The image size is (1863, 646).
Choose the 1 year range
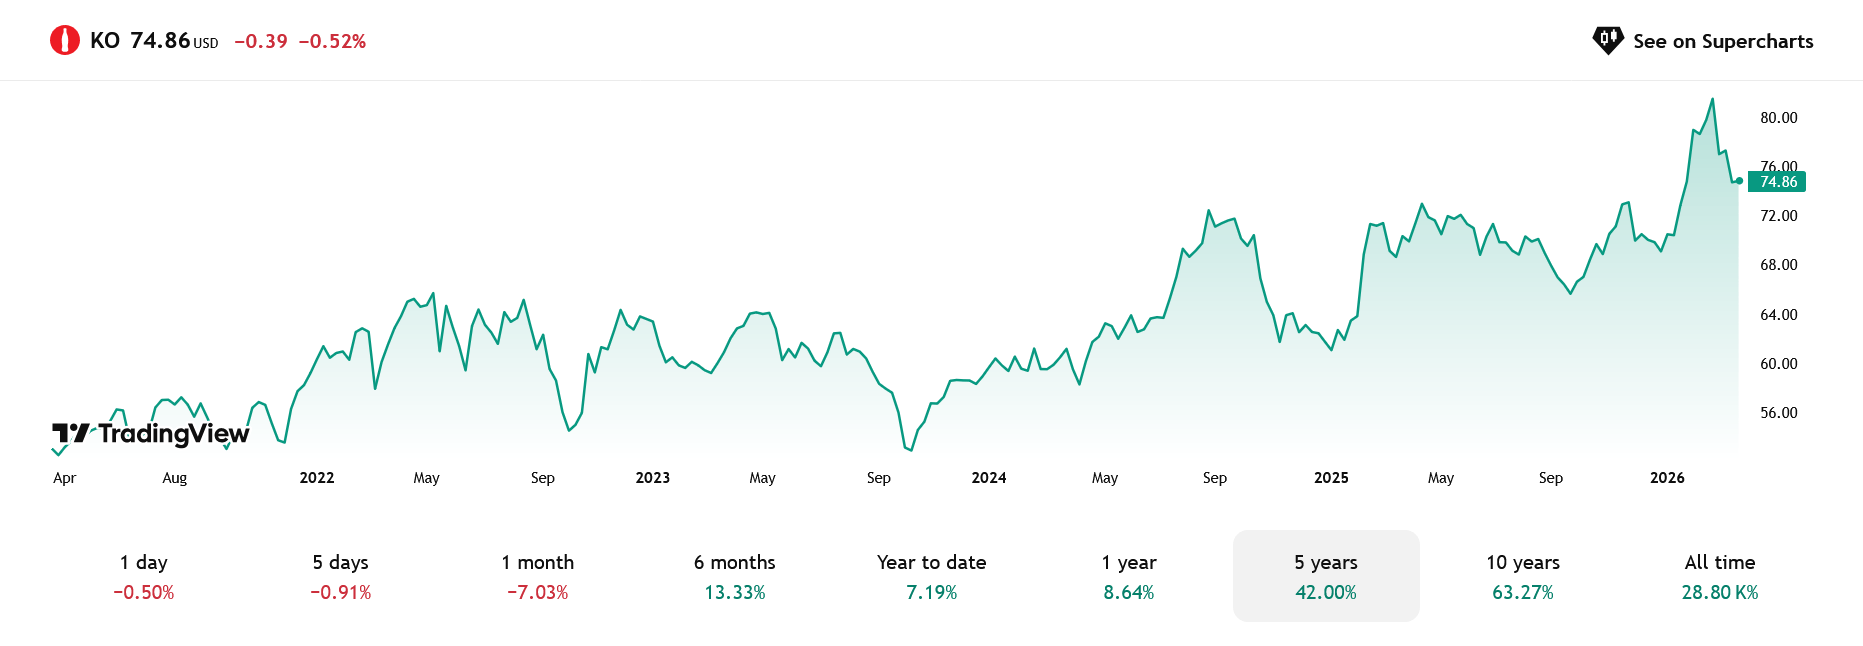[x=1129, y=576]
